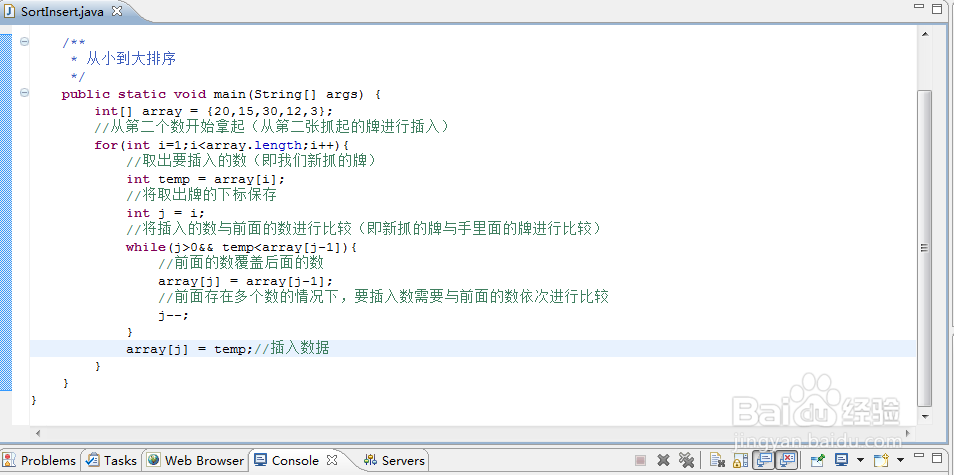Click the Terminate button in Console toolbar
The width and height of the screenshot is (954, 475).
point(640,460)
